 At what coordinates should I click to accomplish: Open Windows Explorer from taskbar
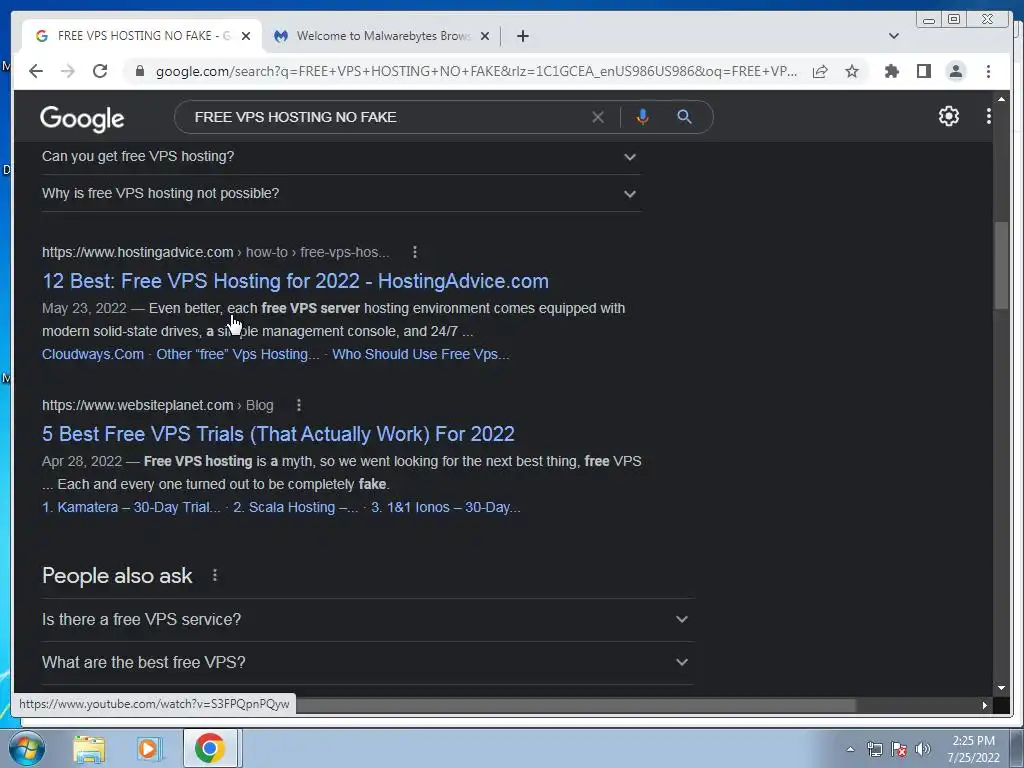click(x=89, y=749)
